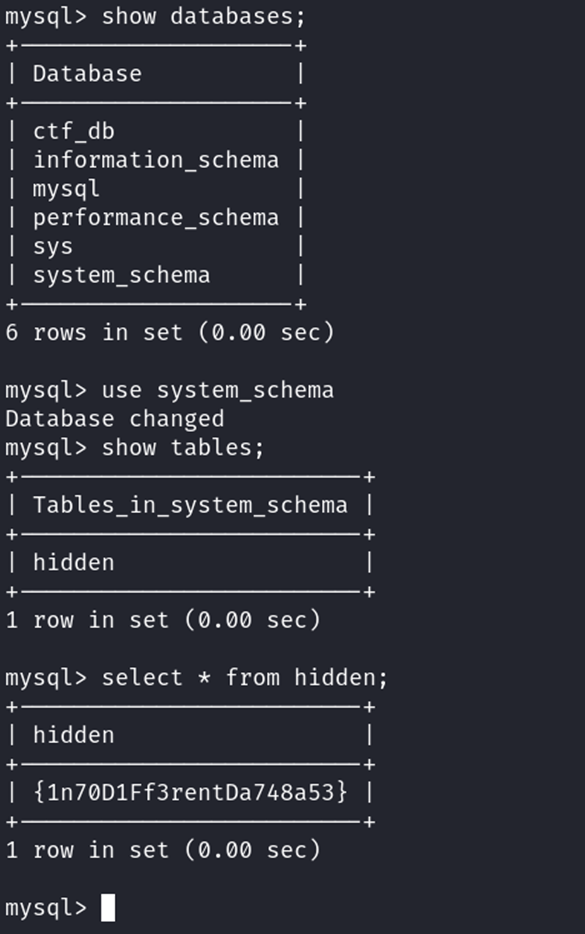Screen dimensions: 585x934
Task: Click the 'show tables;' command
Action: point(183,447)
